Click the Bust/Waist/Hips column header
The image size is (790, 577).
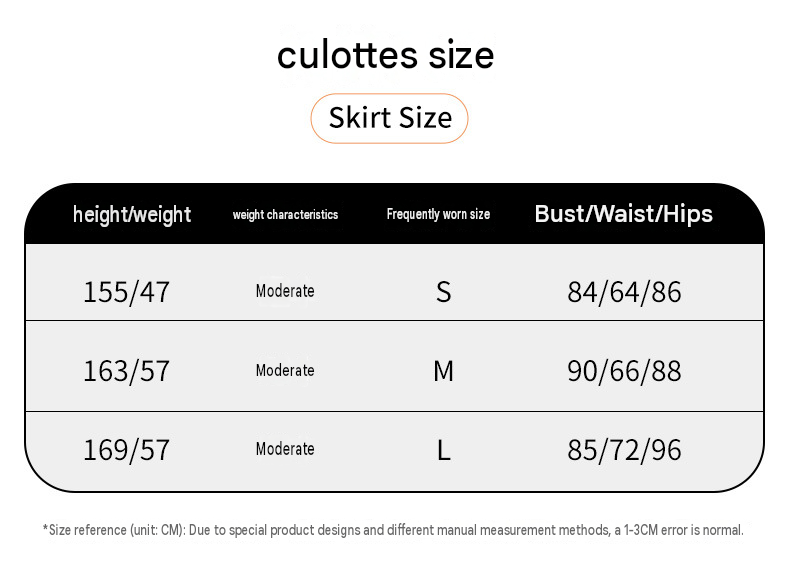coord(624,214)
